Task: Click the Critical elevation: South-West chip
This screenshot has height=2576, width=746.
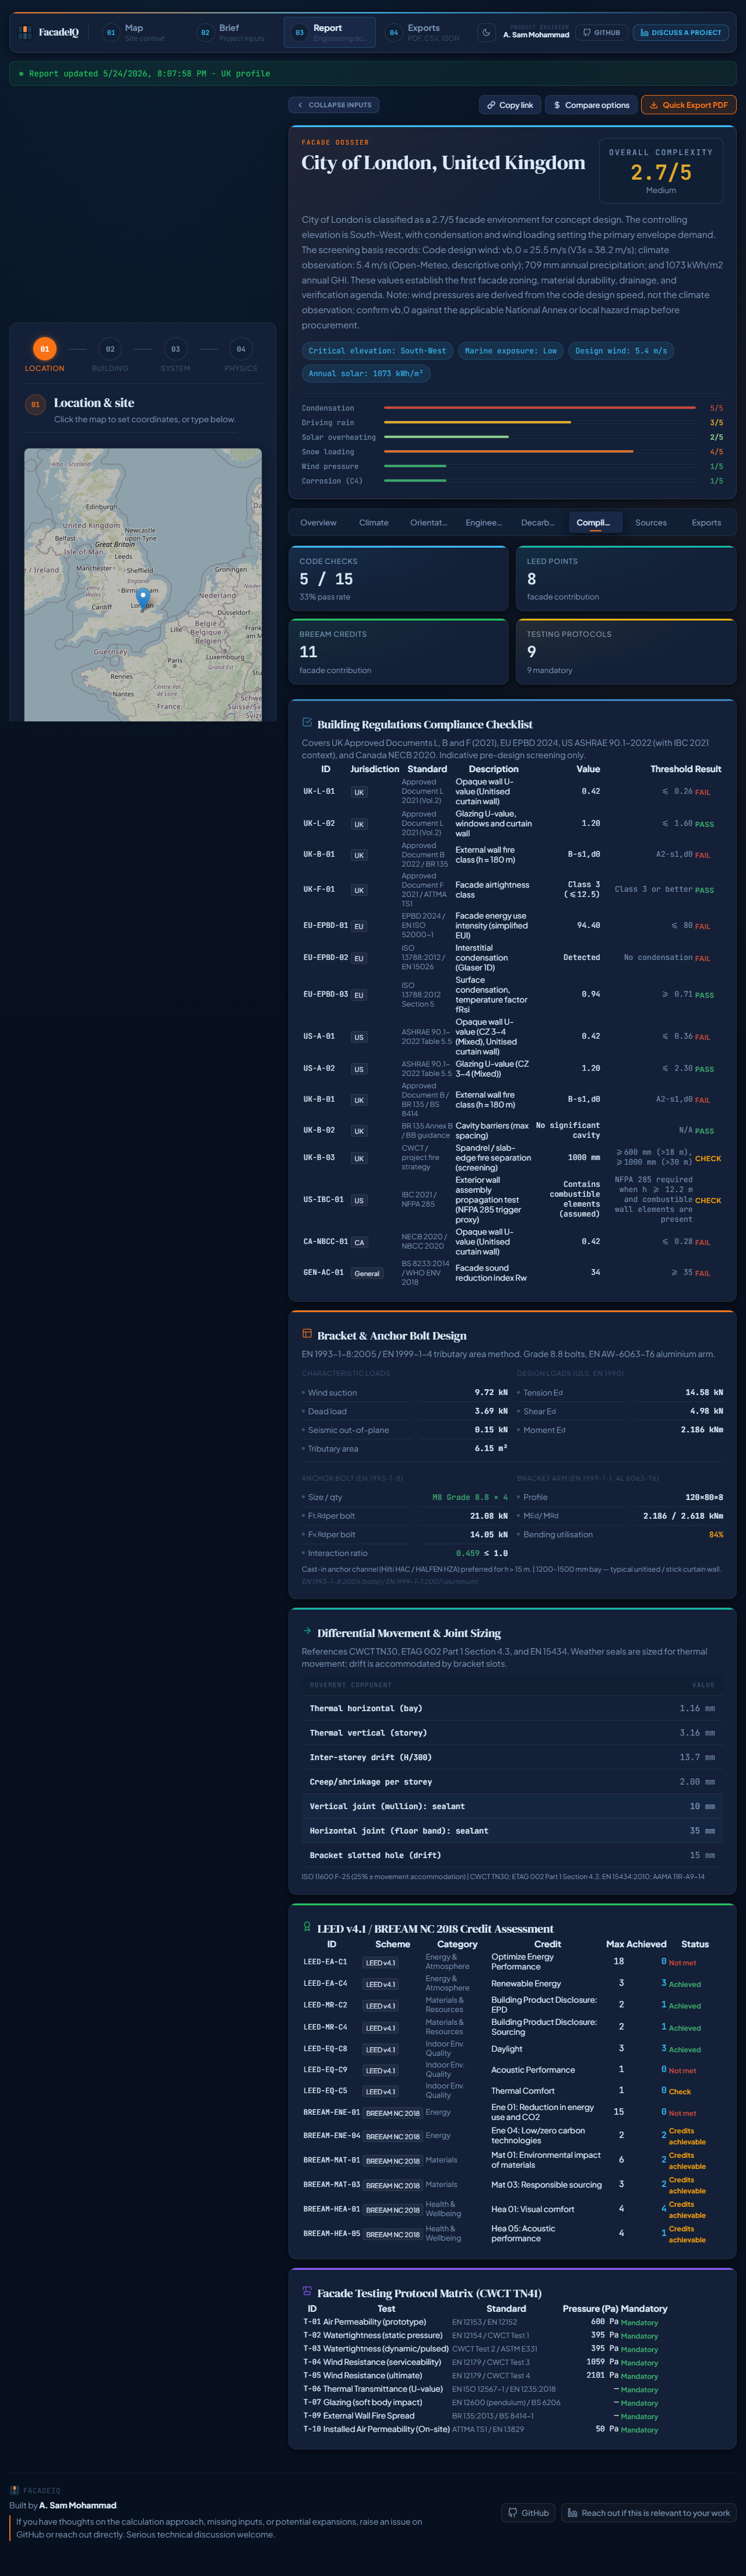Action: tap(377, 351)
